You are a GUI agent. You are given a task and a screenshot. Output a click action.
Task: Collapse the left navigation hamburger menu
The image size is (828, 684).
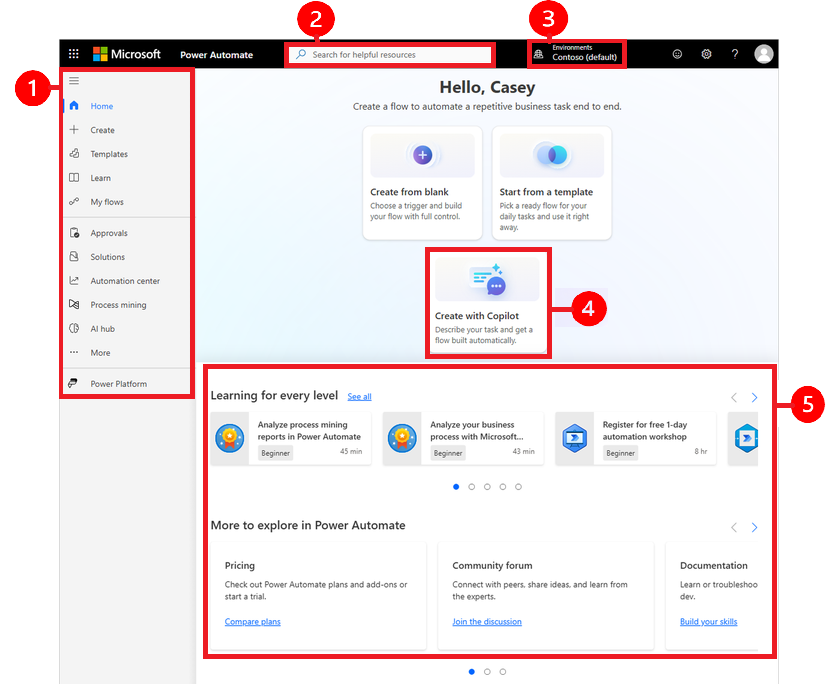[74, 81]
